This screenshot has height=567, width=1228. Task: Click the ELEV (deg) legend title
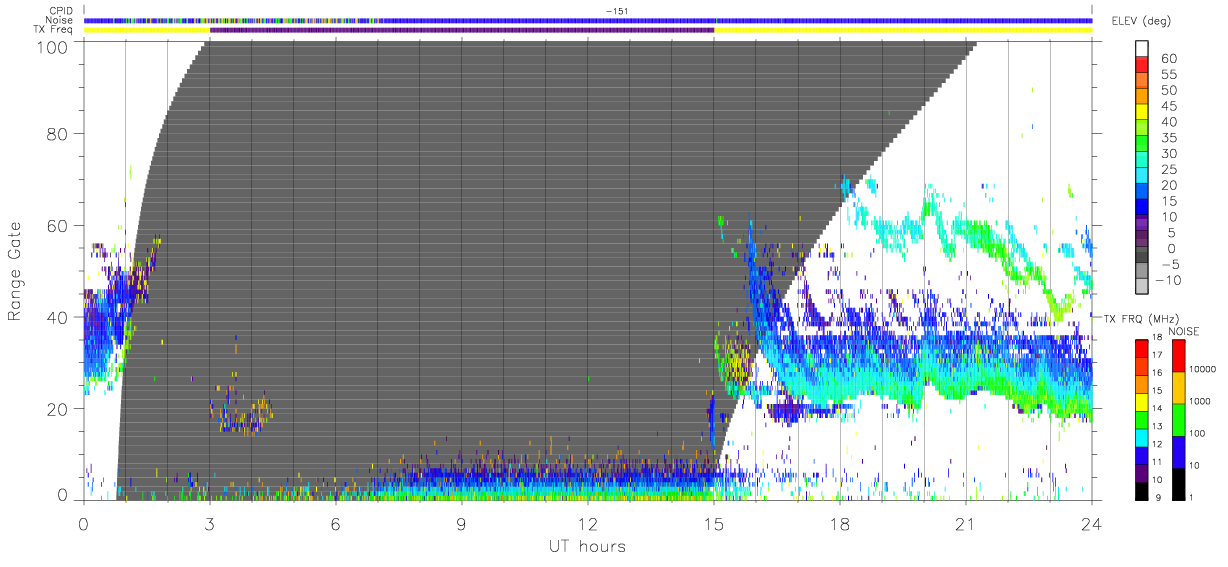1143,21
